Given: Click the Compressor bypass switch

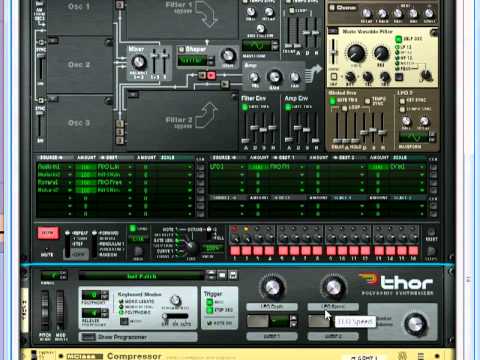Looking at the screenshot, I should click(x=34, y=355).
